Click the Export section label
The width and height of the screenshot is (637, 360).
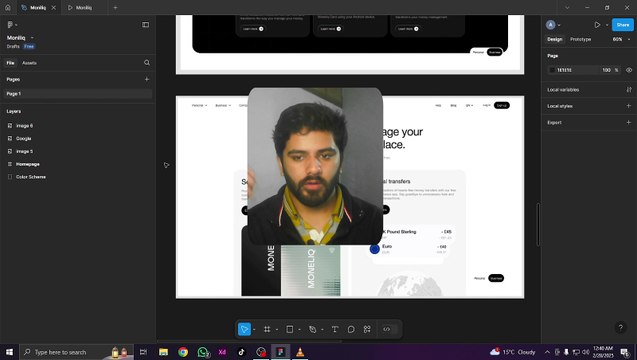(x=554, y=122)
